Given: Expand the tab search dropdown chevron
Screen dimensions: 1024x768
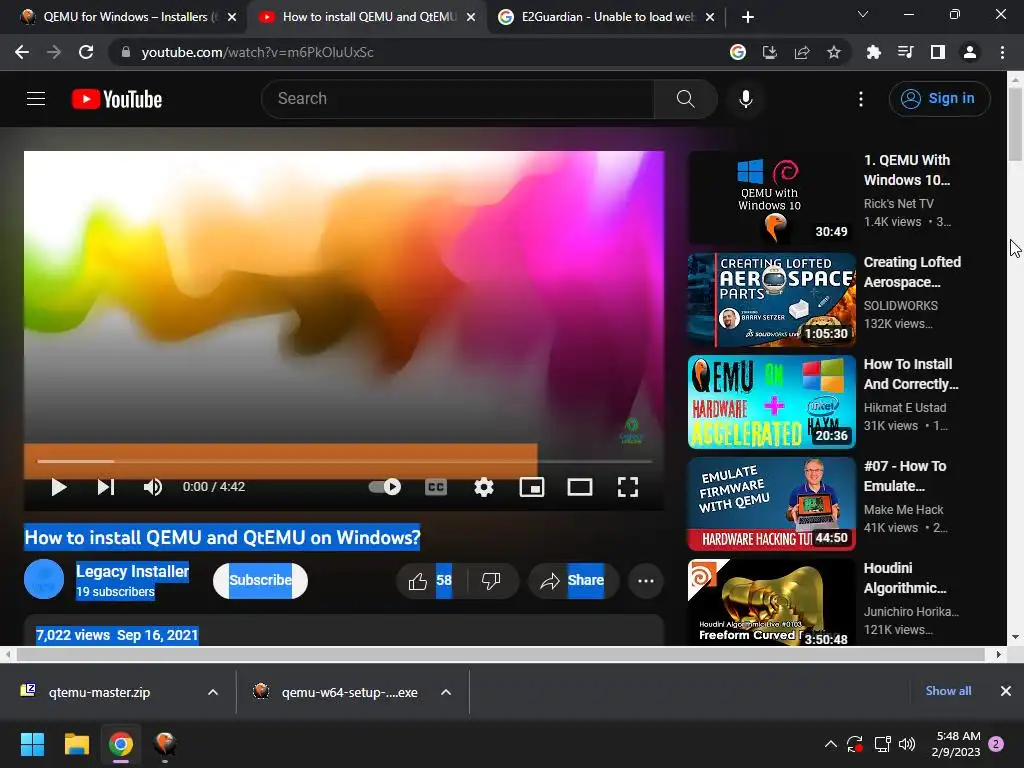Looking at the screenshot, I should [x=863, y=14].
